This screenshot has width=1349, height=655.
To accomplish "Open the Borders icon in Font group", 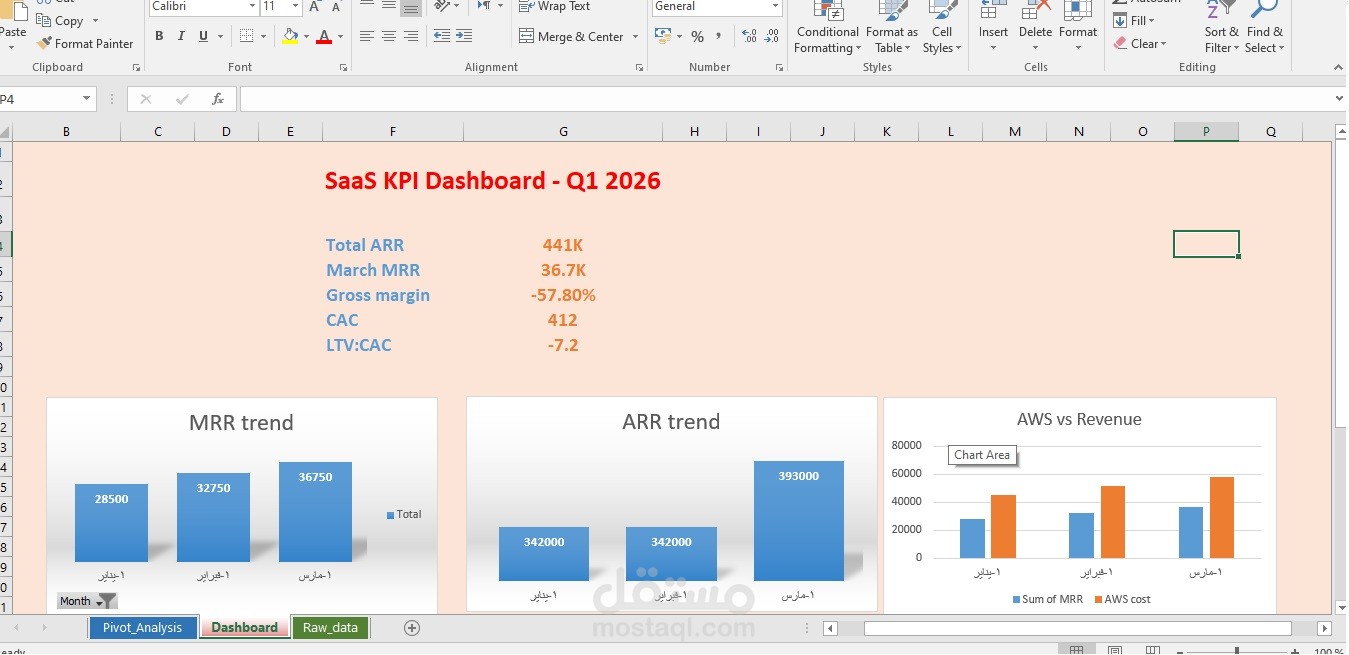I will 246,36.
